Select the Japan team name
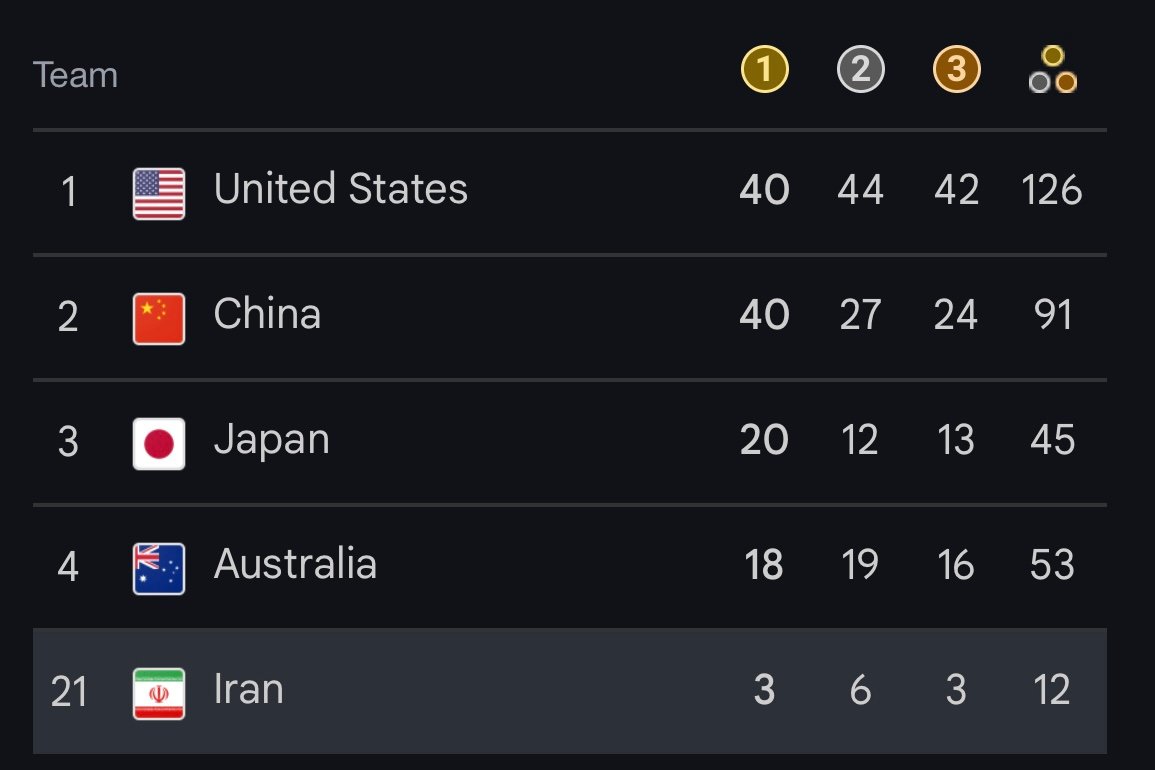 (x=271, y=441)
